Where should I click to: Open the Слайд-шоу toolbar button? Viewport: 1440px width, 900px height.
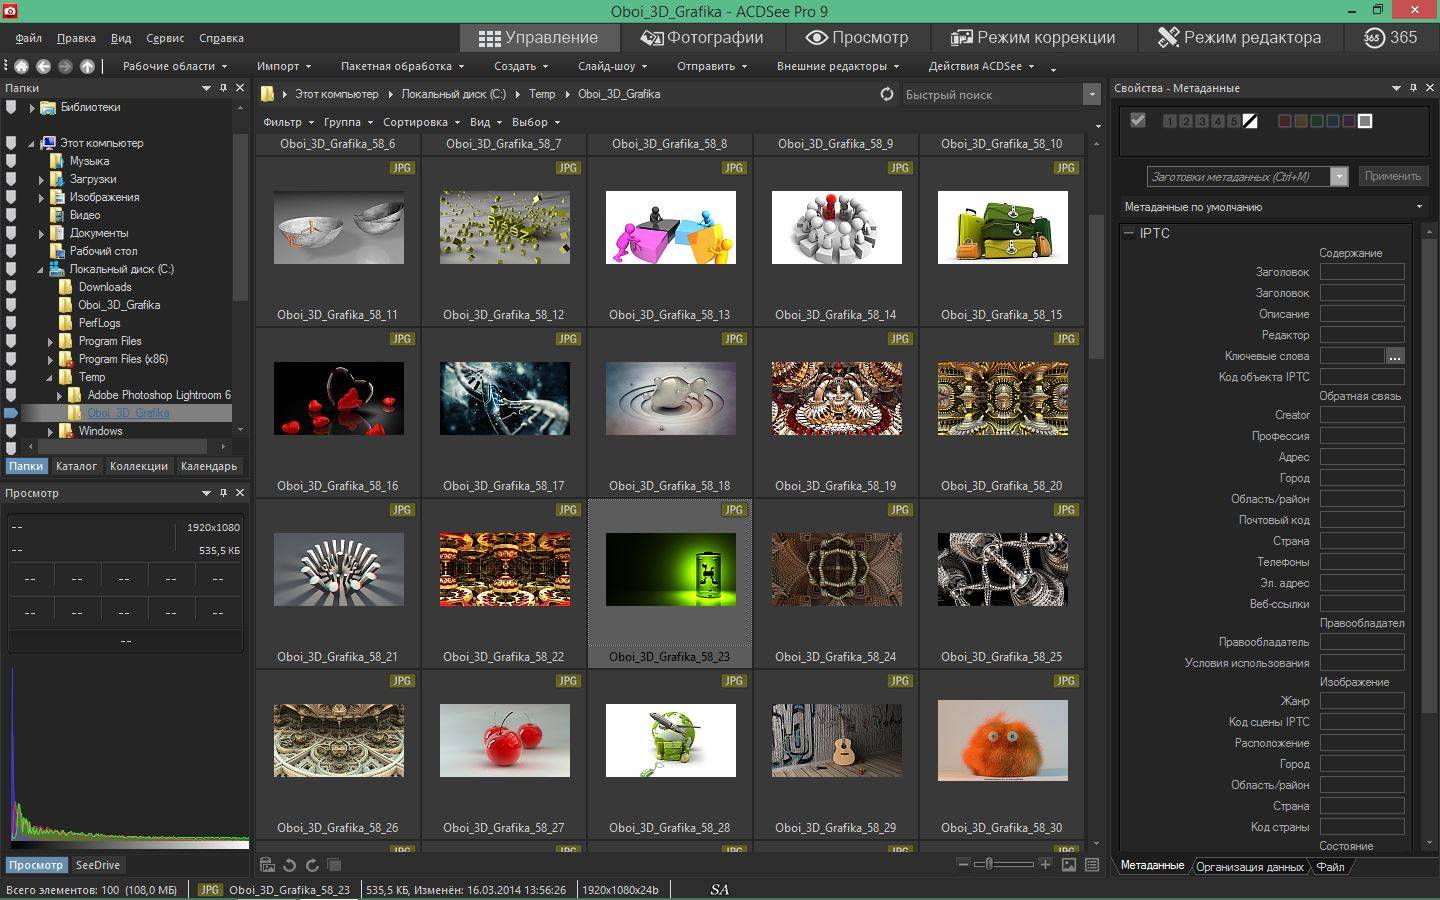click(612, 66)
